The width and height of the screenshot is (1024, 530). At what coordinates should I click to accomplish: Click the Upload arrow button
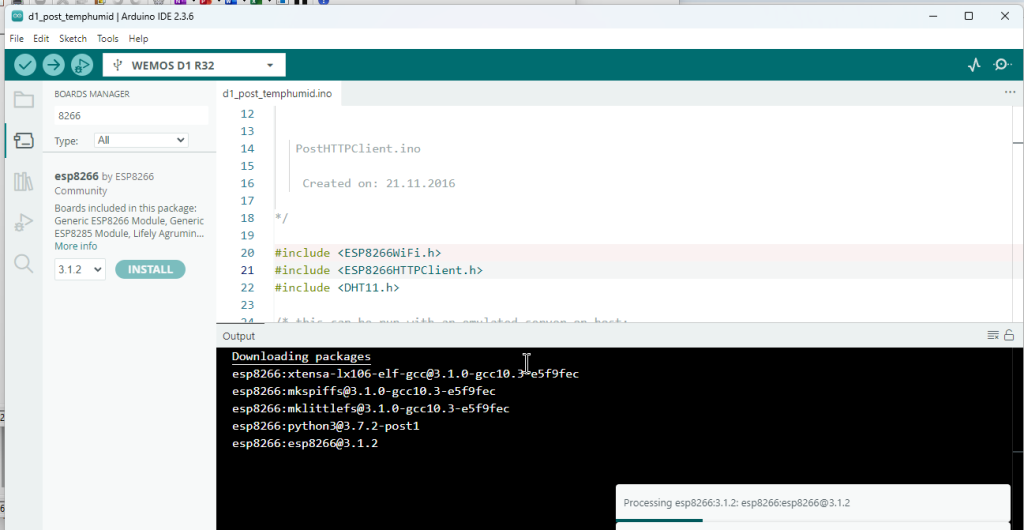[x=53, y=65]
